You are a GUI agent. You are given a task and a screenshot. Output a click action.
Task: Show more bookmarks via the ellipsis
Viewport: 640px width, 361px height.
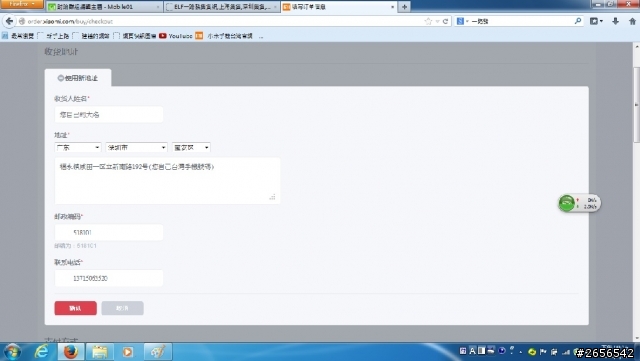pyautogui.click(x=260, y=36)
